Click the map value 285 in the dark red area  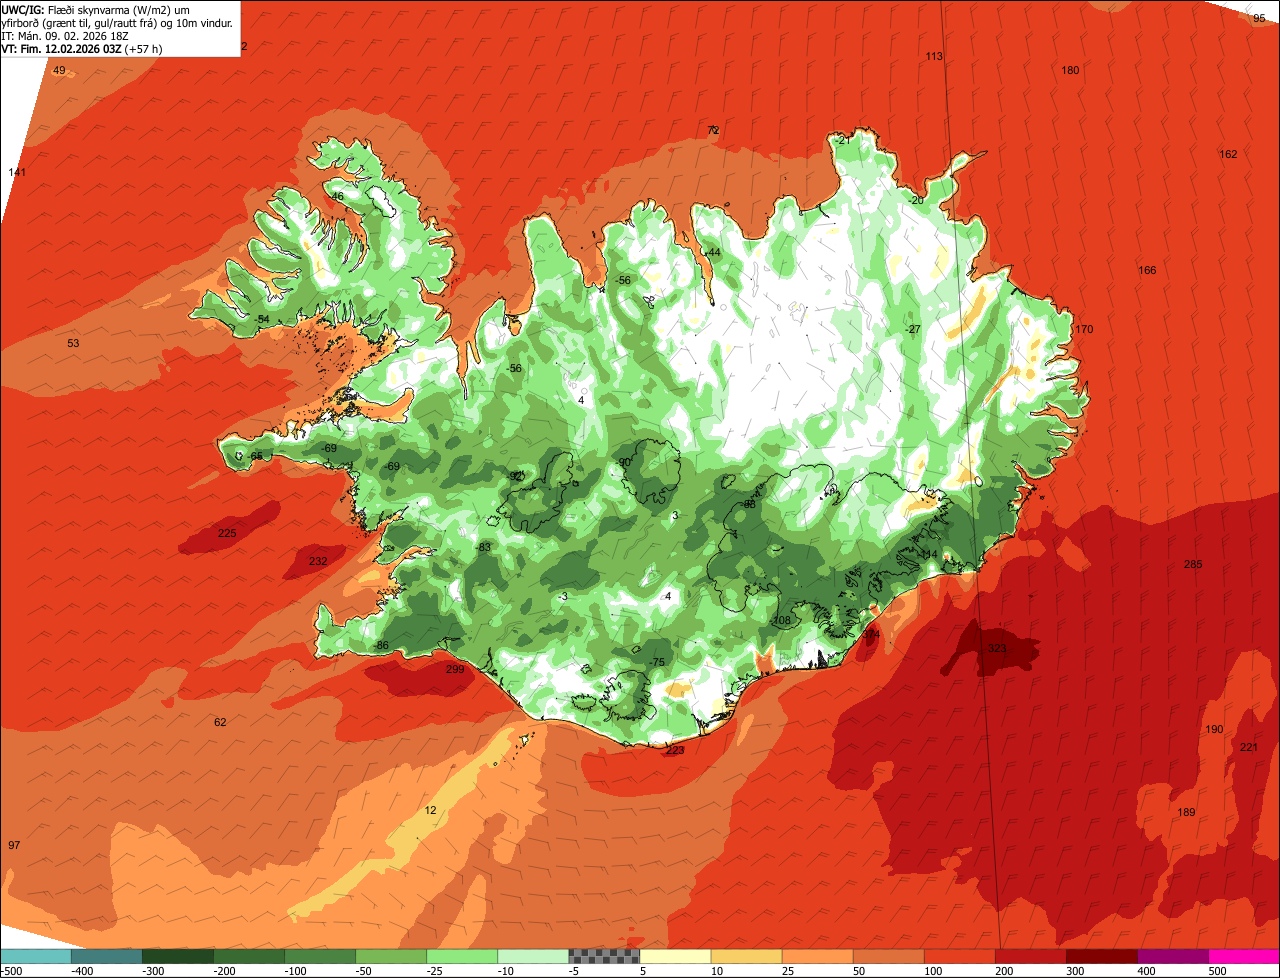[1193, 565]
